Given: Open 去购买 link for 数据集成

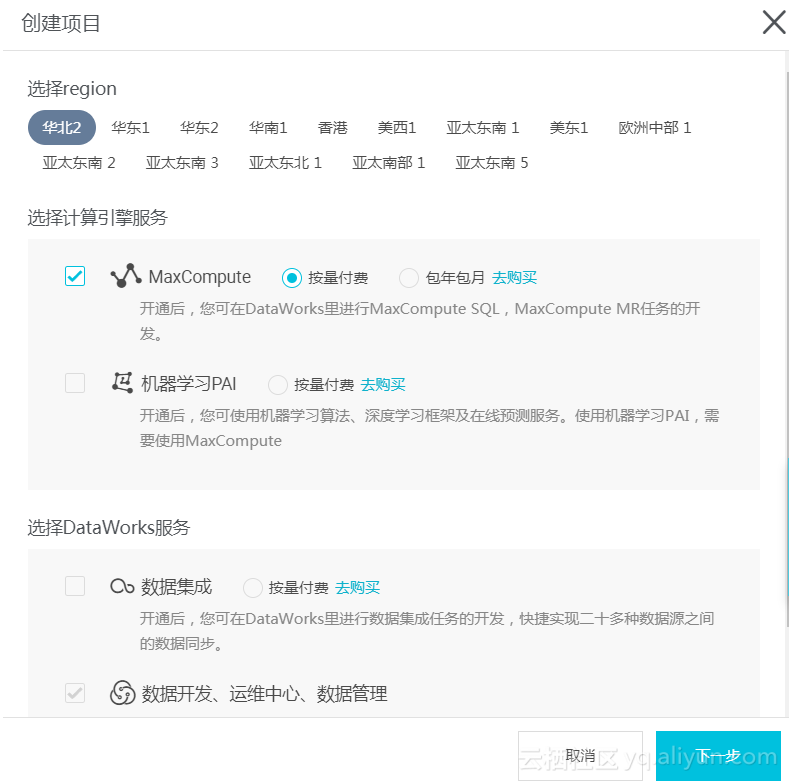Looking at the screenshot, I should pyautogui.click(x=357, y=588).
